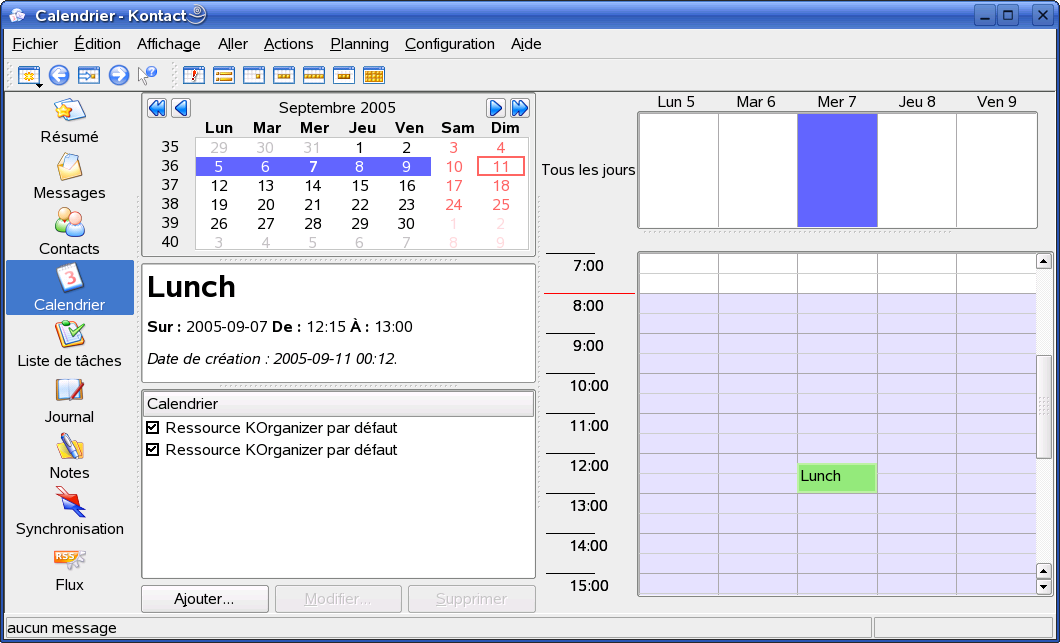Open Journal in the sidebar
Screen dimensions: 1060x643
point(69,399)
